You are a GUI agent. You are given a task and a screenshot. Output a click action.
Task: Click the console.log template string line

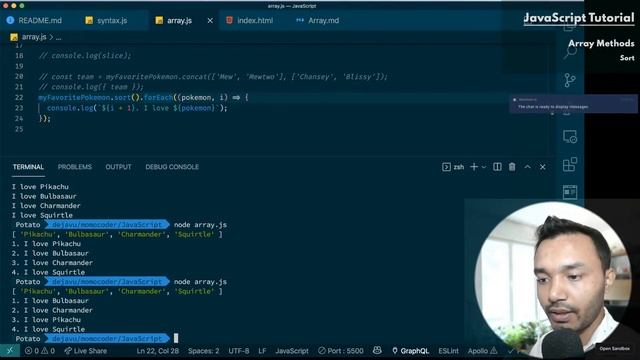coord(137,108)
